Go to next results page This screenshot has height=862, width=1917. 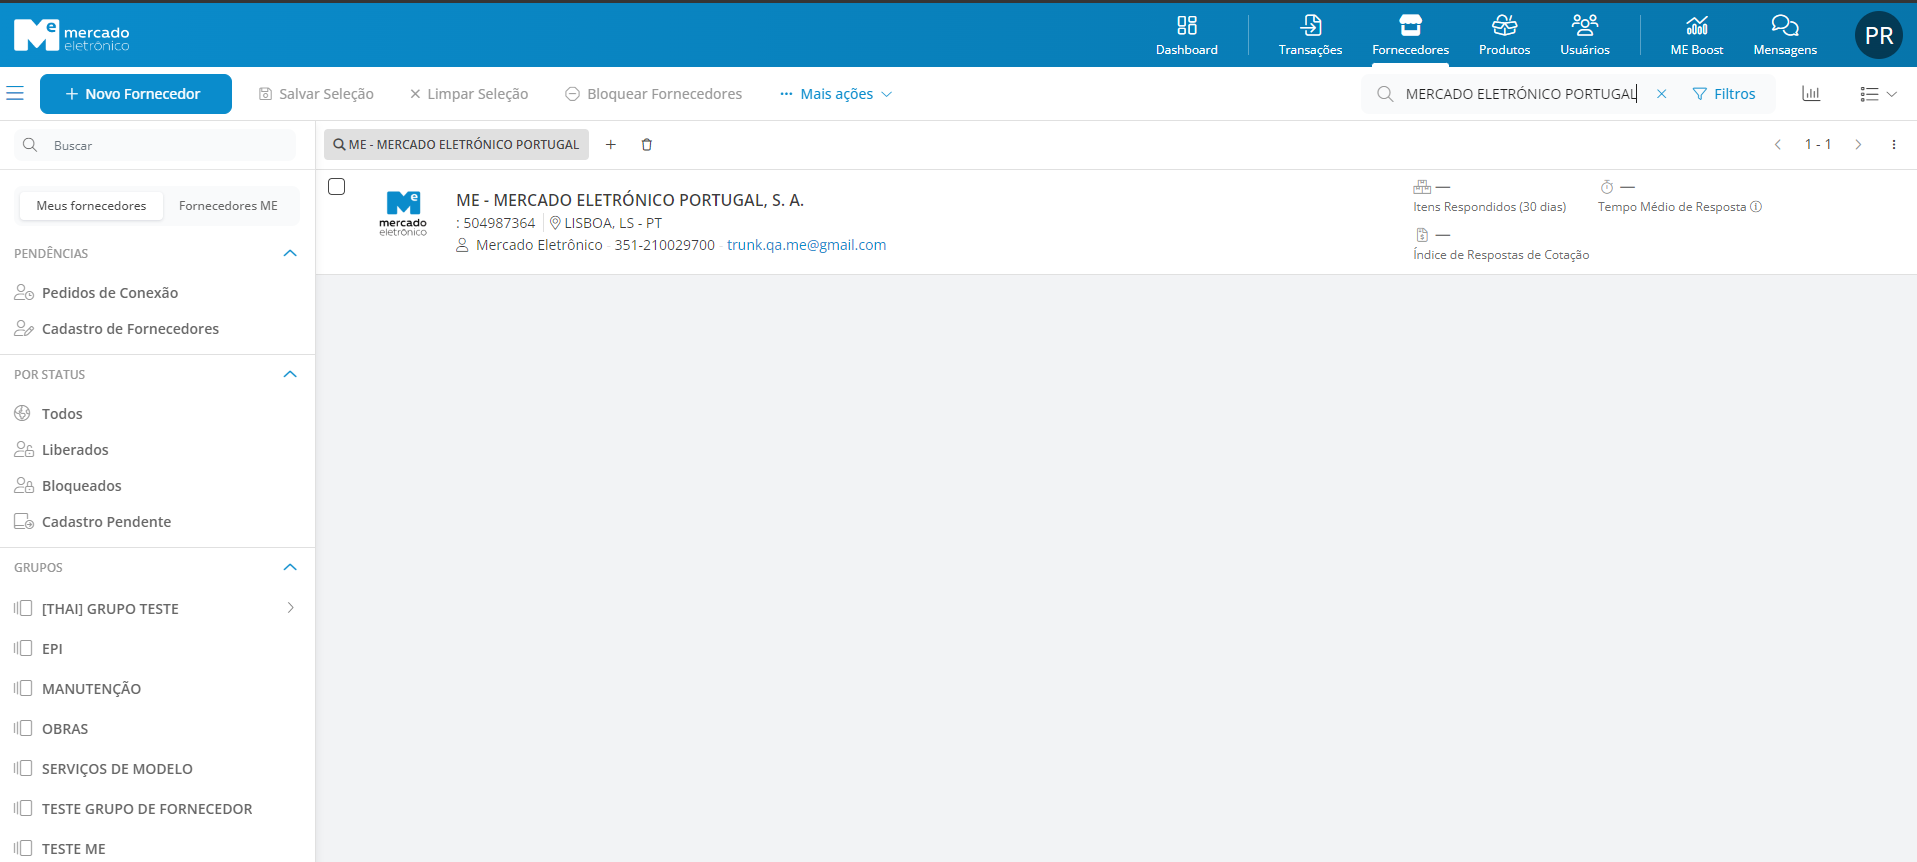point(1858,145)
